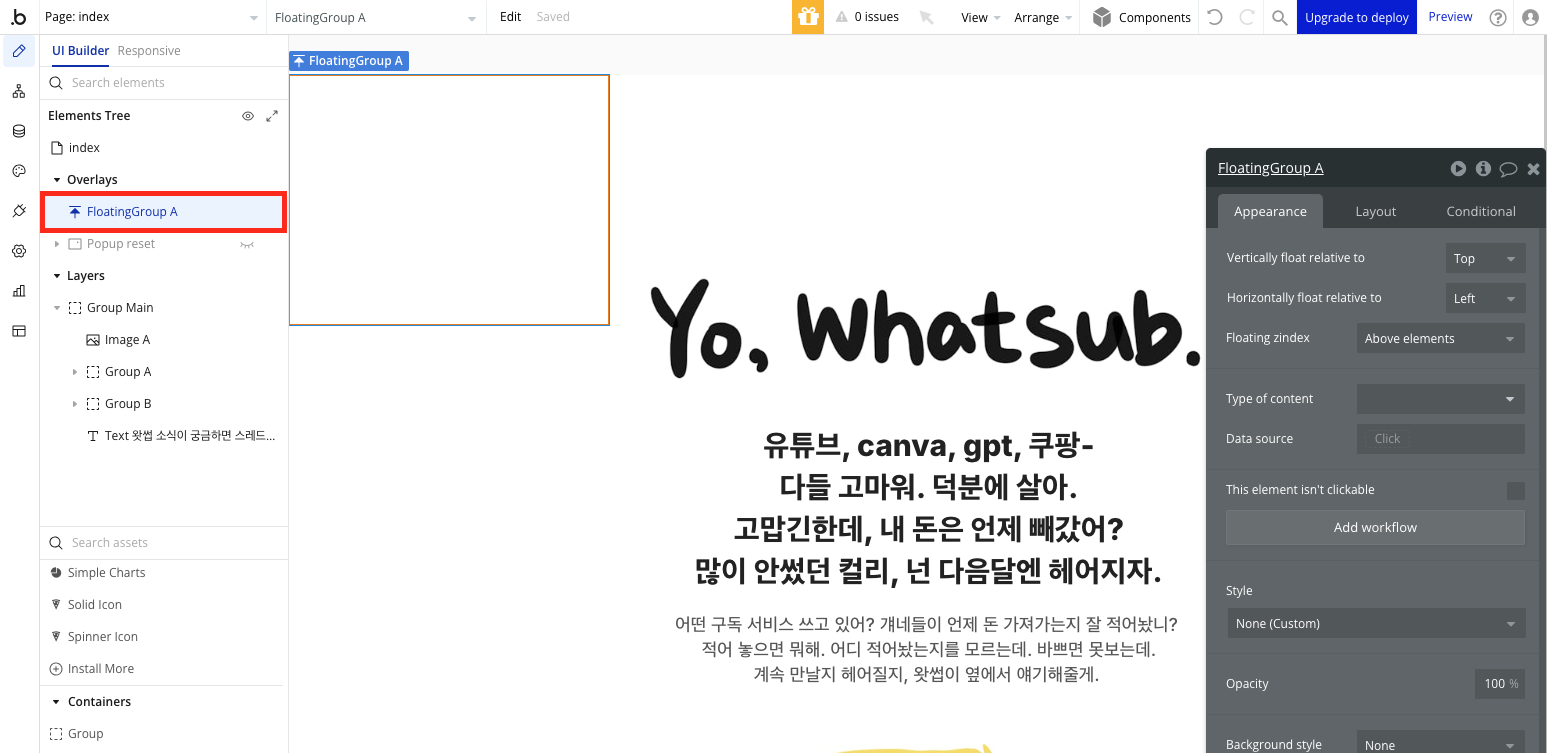
Task: Expand the Popup reset tree item
Action: coord(57,244)
